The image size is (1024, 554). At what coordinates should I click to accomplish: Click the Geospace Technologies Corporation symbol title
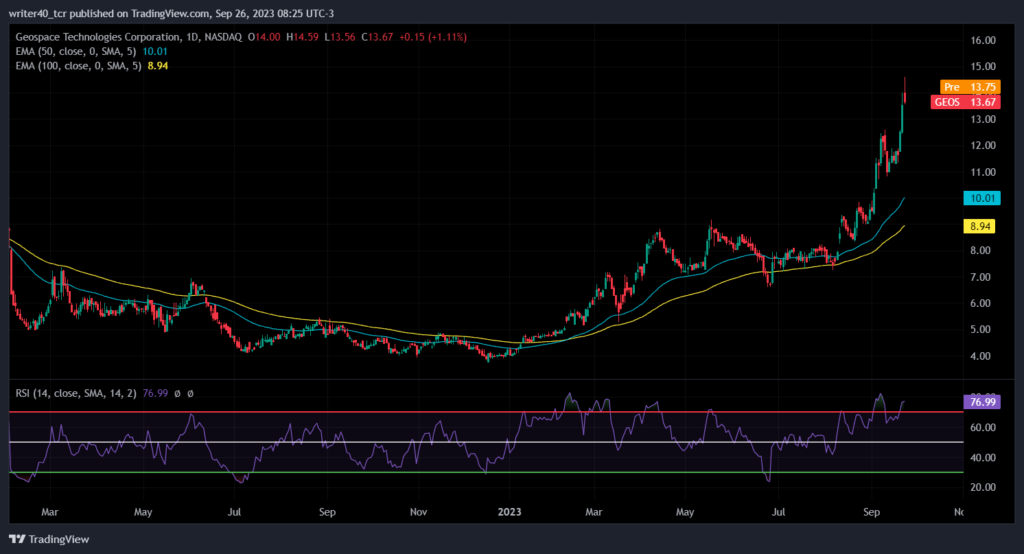(x=97, y=37)
